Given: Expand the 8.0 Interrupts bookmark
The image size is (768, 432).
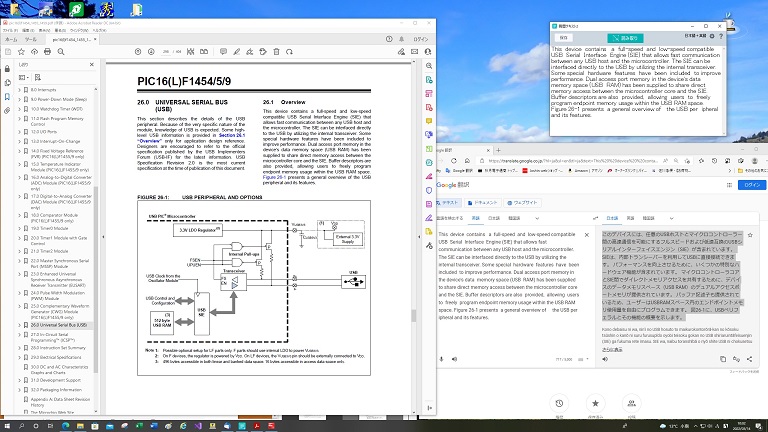Looking at the screenshot, I should [x=20, y=90].
